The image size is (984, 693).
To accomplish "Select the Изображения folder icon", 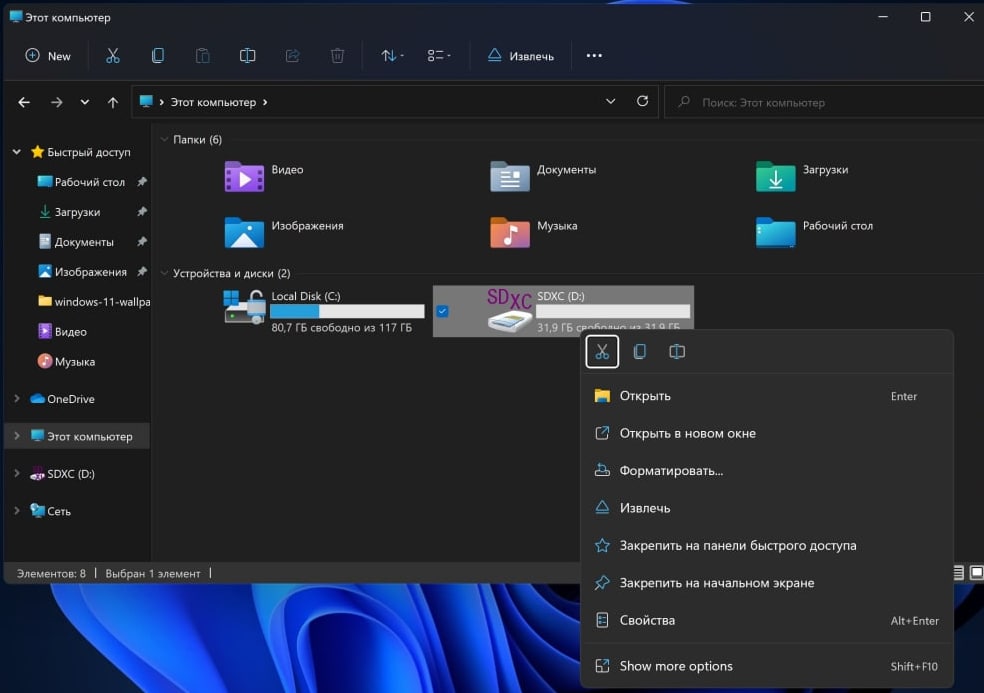I will pos(244,232).
